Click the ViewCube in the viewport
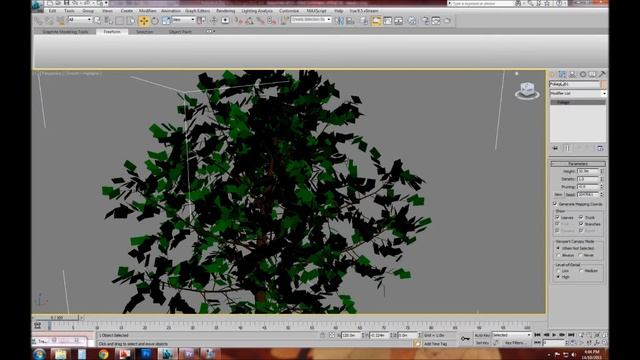 pos(527,90)
